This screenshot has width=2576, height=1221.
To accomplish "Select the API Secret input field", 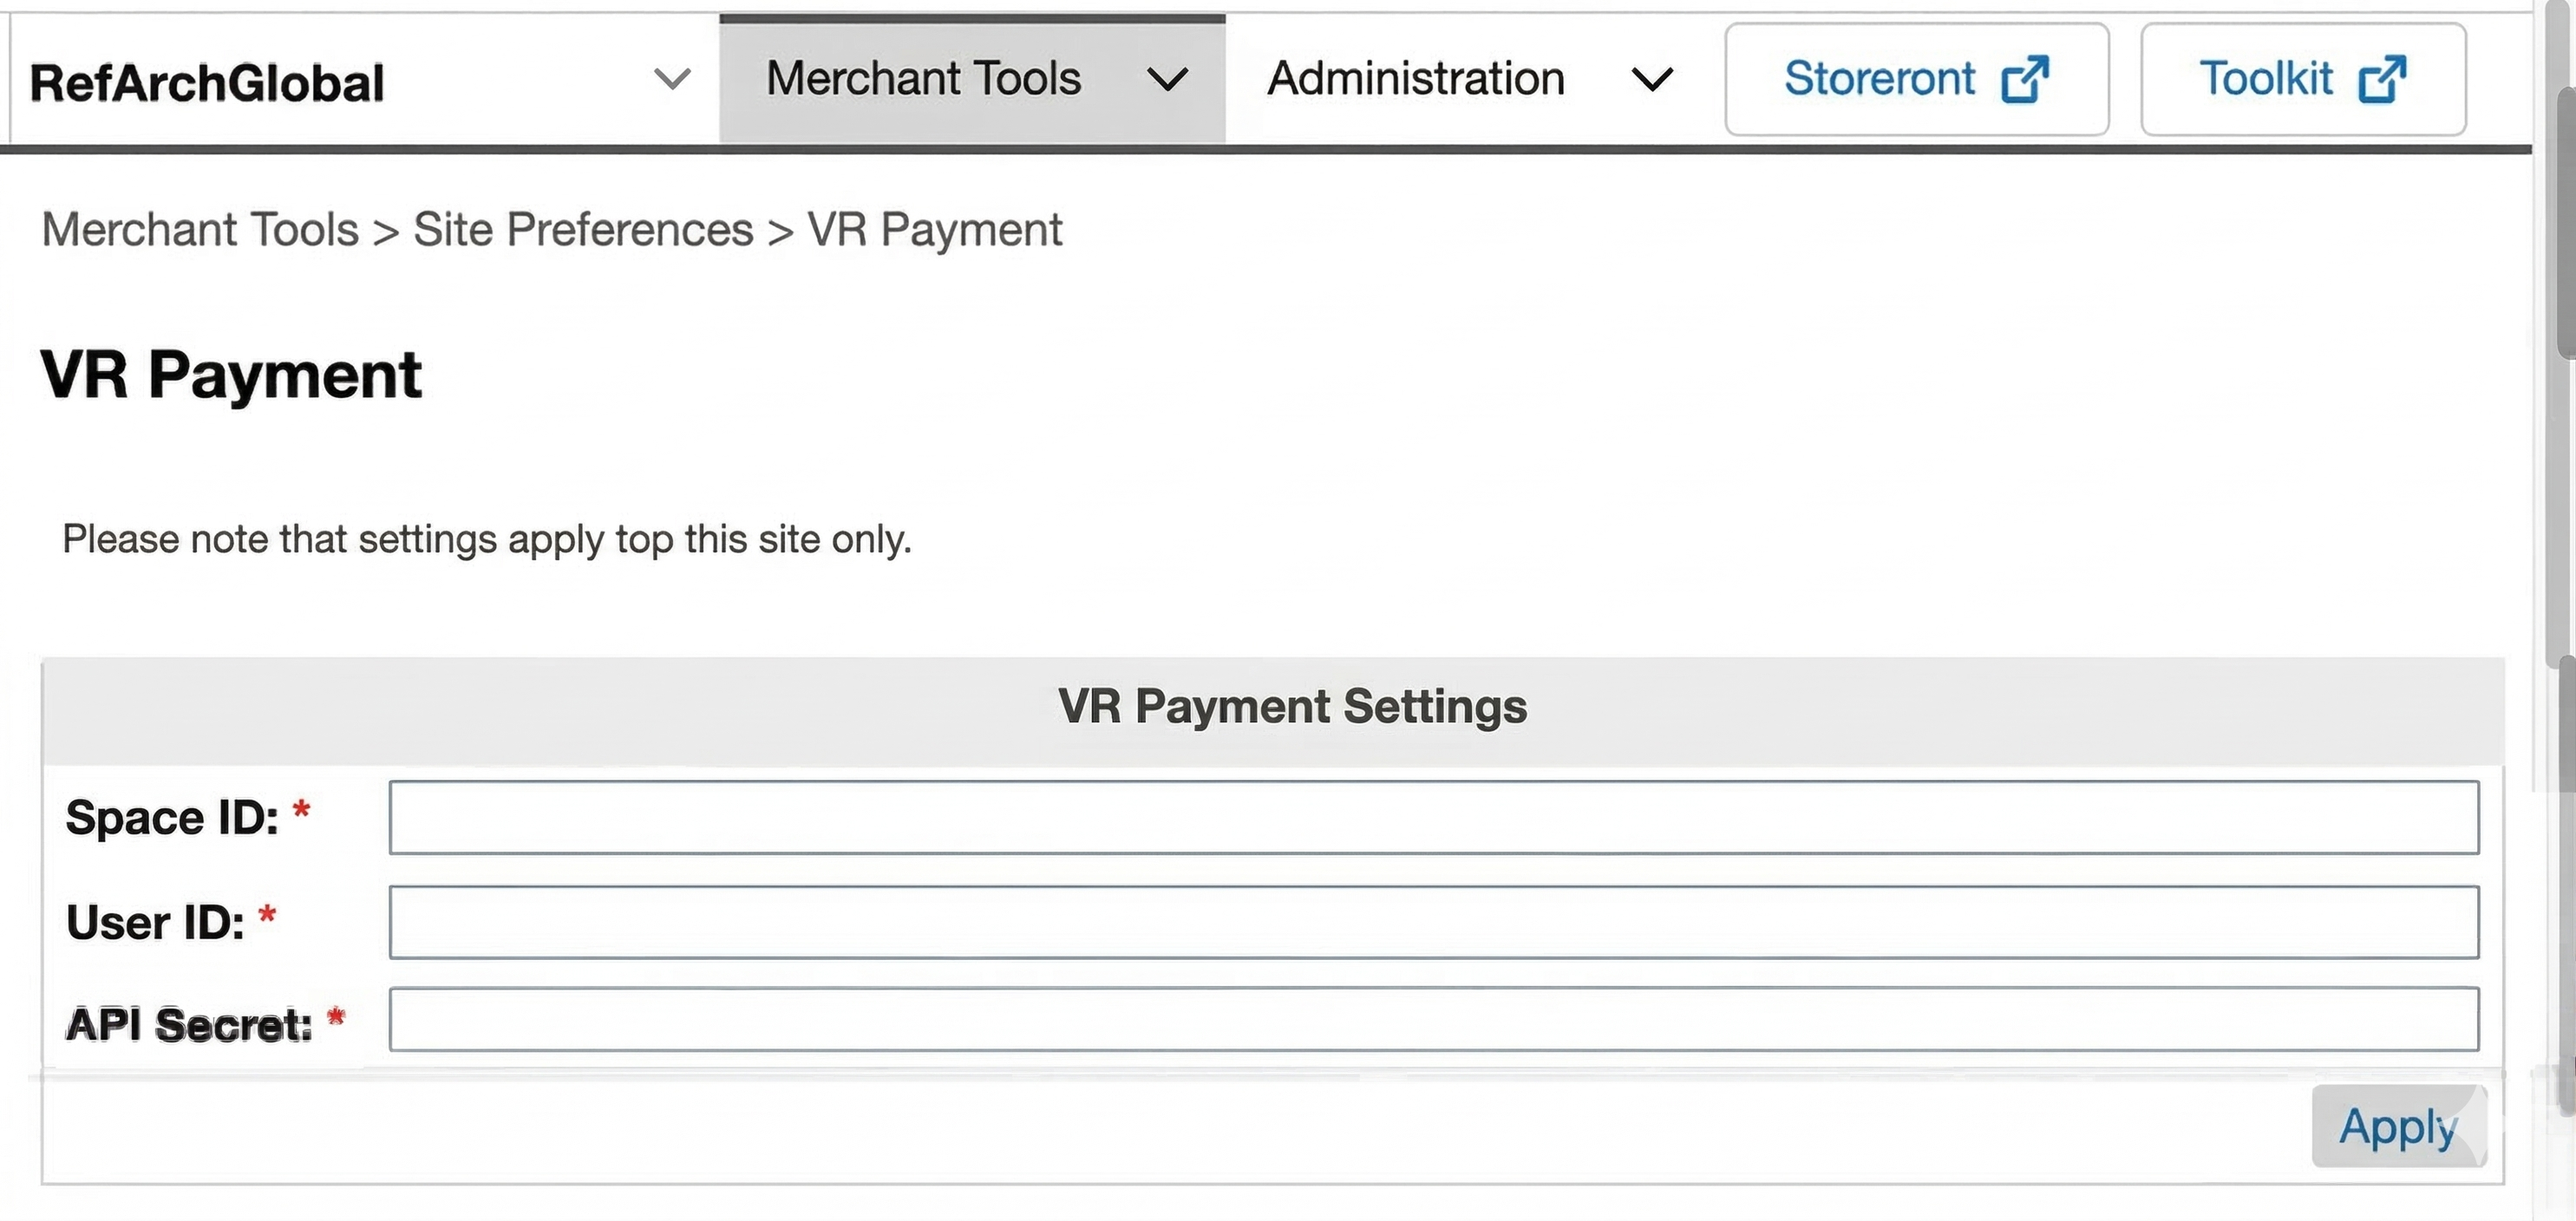I will [x=1433, y=1020].
